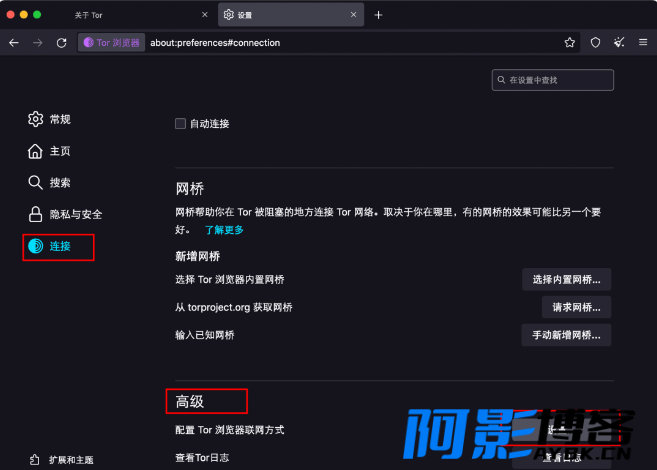The image size is (657, 470).
Task: Click the 请求网桥... button
Action: click(576, 307)
